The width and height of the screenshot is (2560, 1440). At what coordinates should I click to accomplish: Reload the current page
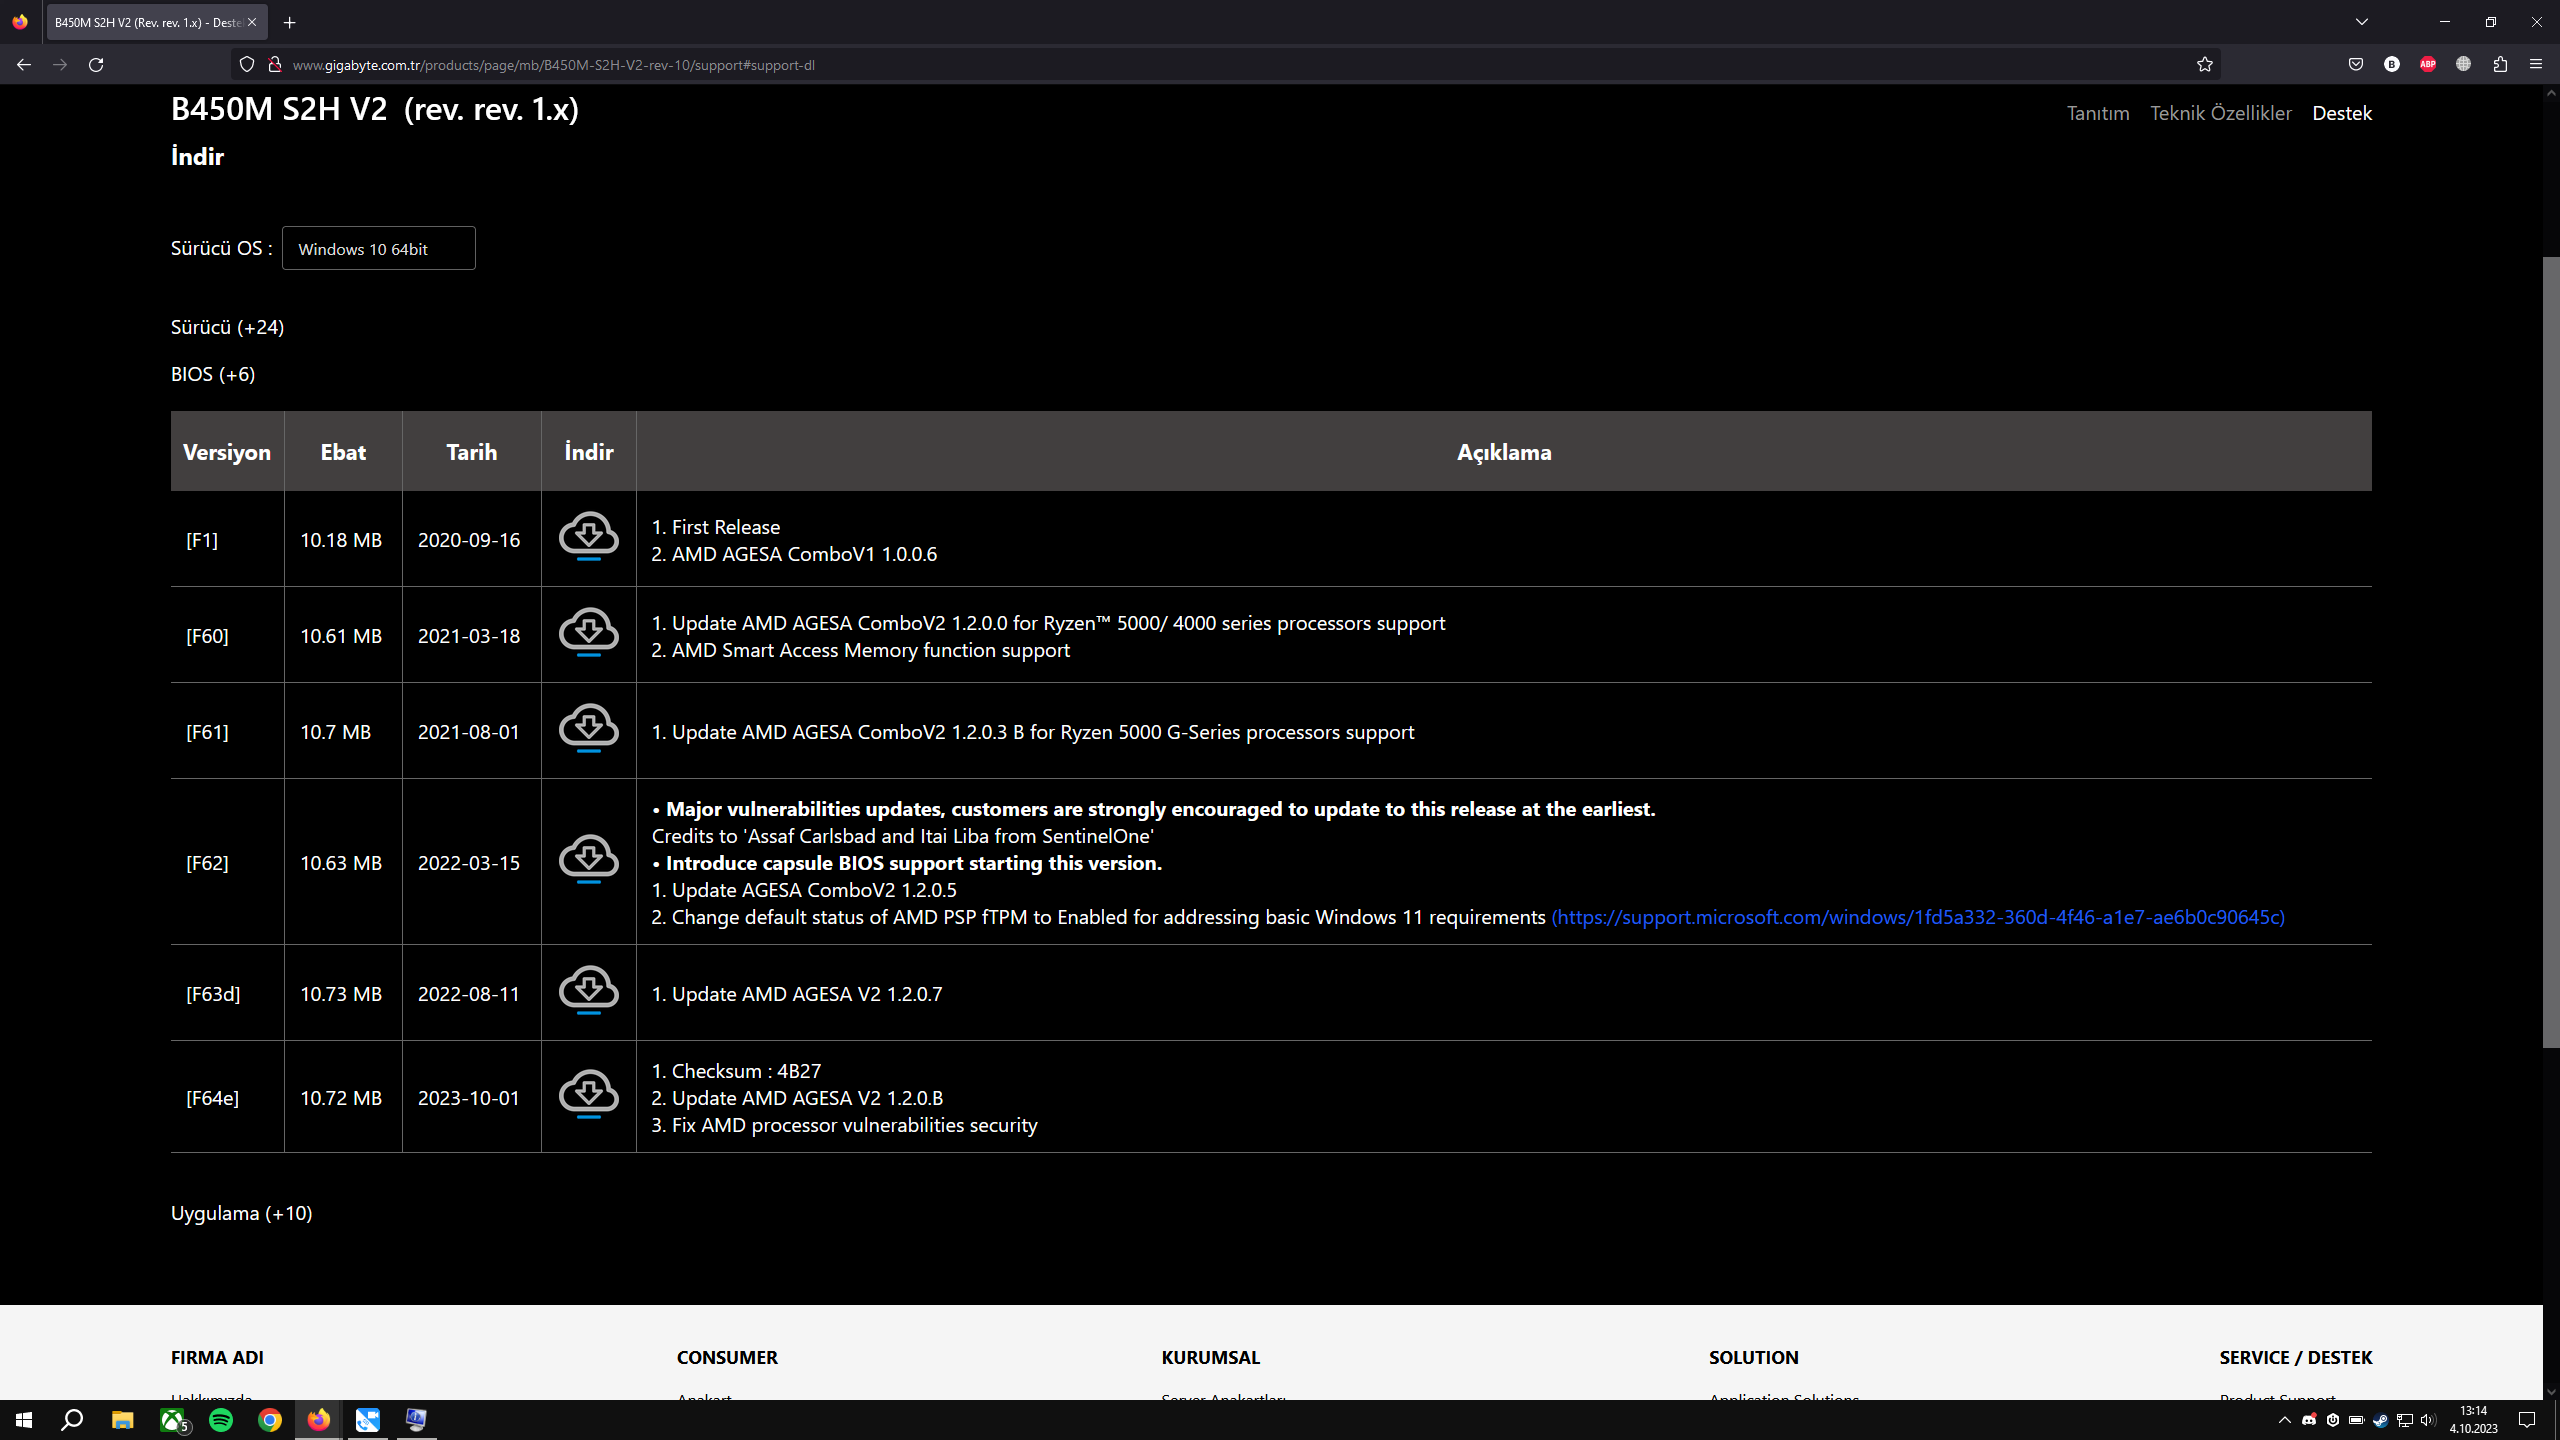click(x=96, y=65)
